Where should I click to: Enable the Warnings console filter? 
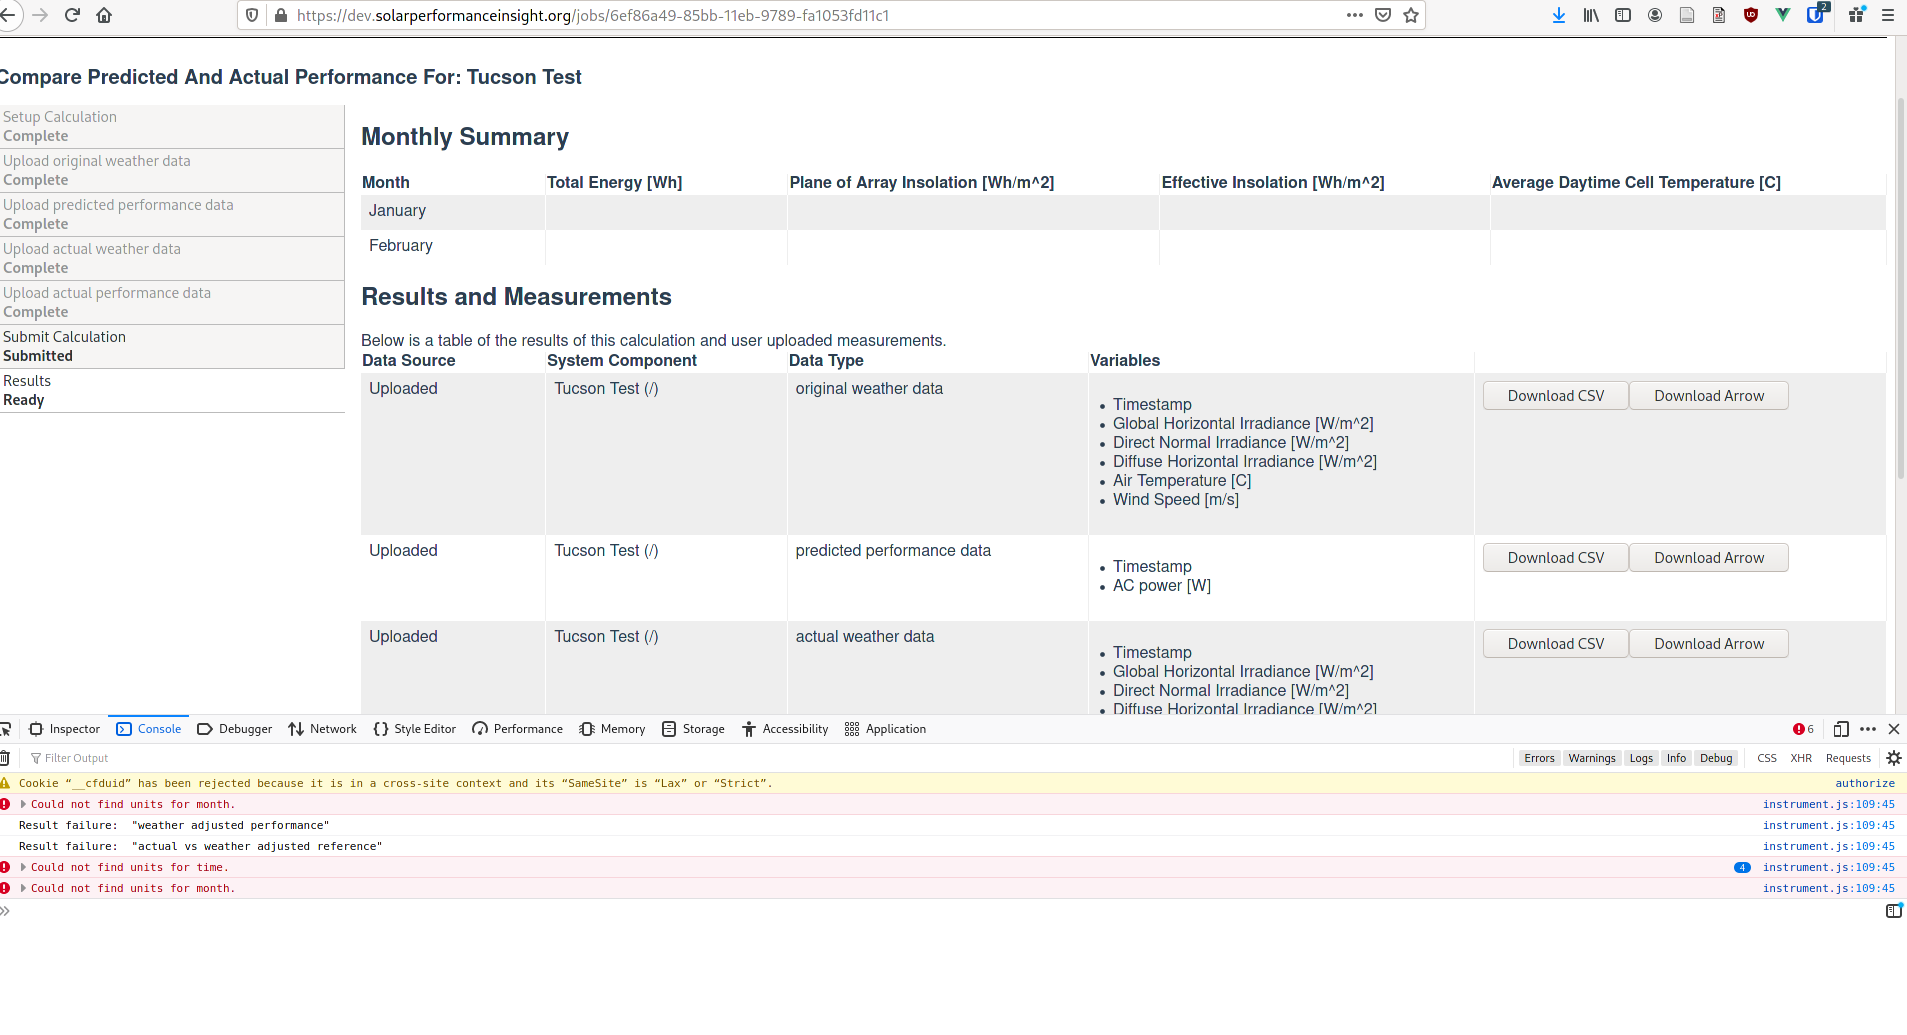pyautogui.click(x=1592, y=758)
